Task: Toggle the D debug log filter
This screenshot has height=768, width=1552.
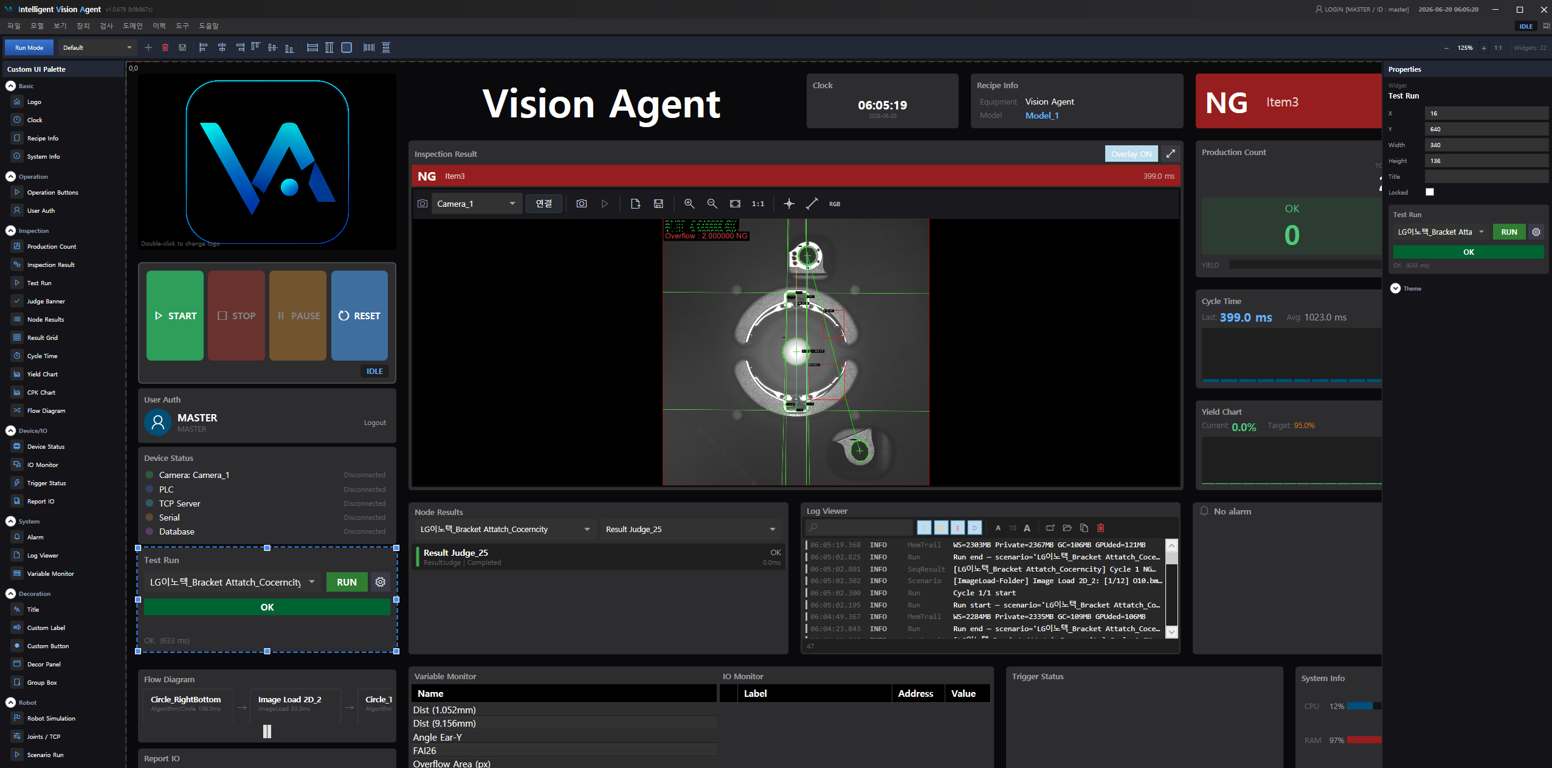Action: click(974, 528)
